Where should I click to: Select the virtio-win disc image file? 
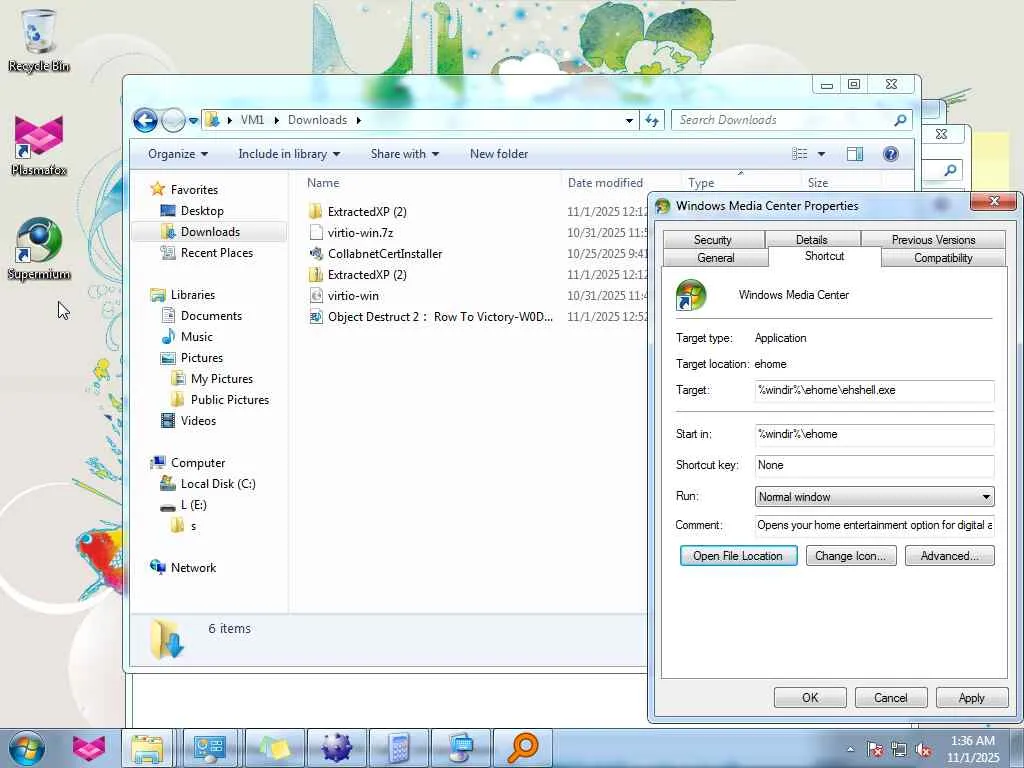coord(353,296)
